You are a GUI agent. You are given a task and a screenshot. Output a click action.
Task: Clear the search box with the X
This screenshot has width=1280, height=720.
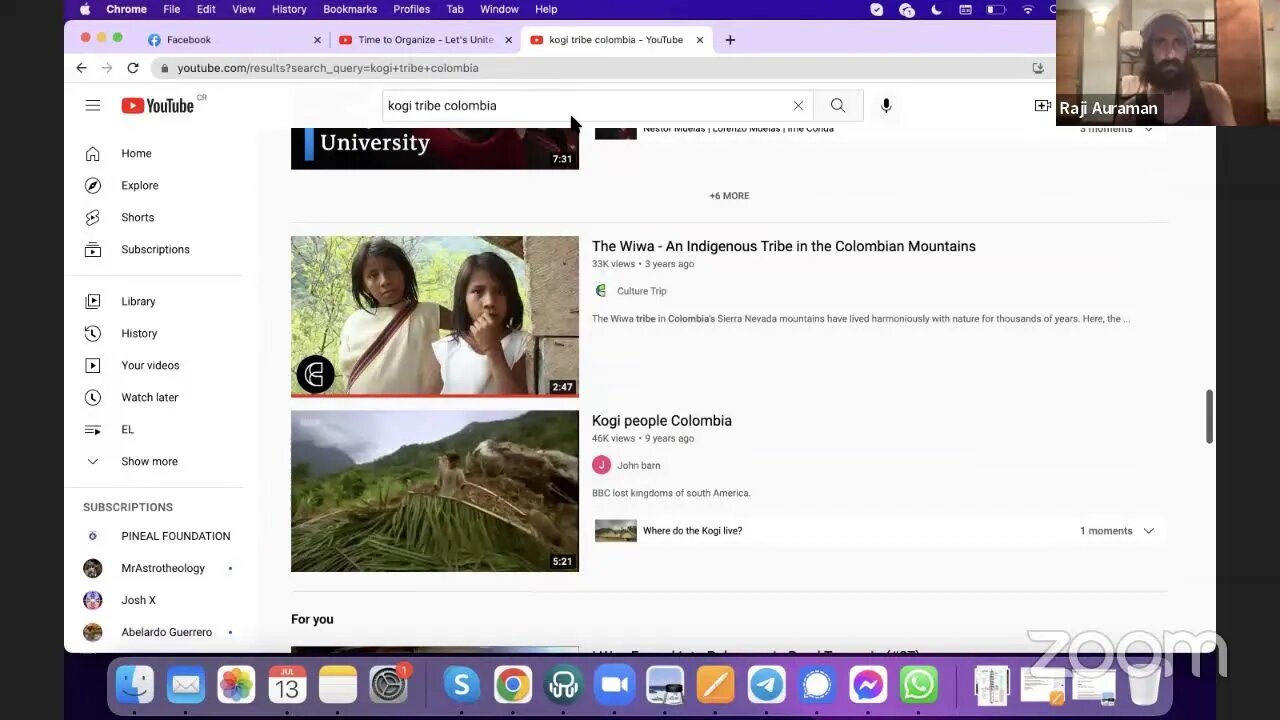tap(798, 105)
